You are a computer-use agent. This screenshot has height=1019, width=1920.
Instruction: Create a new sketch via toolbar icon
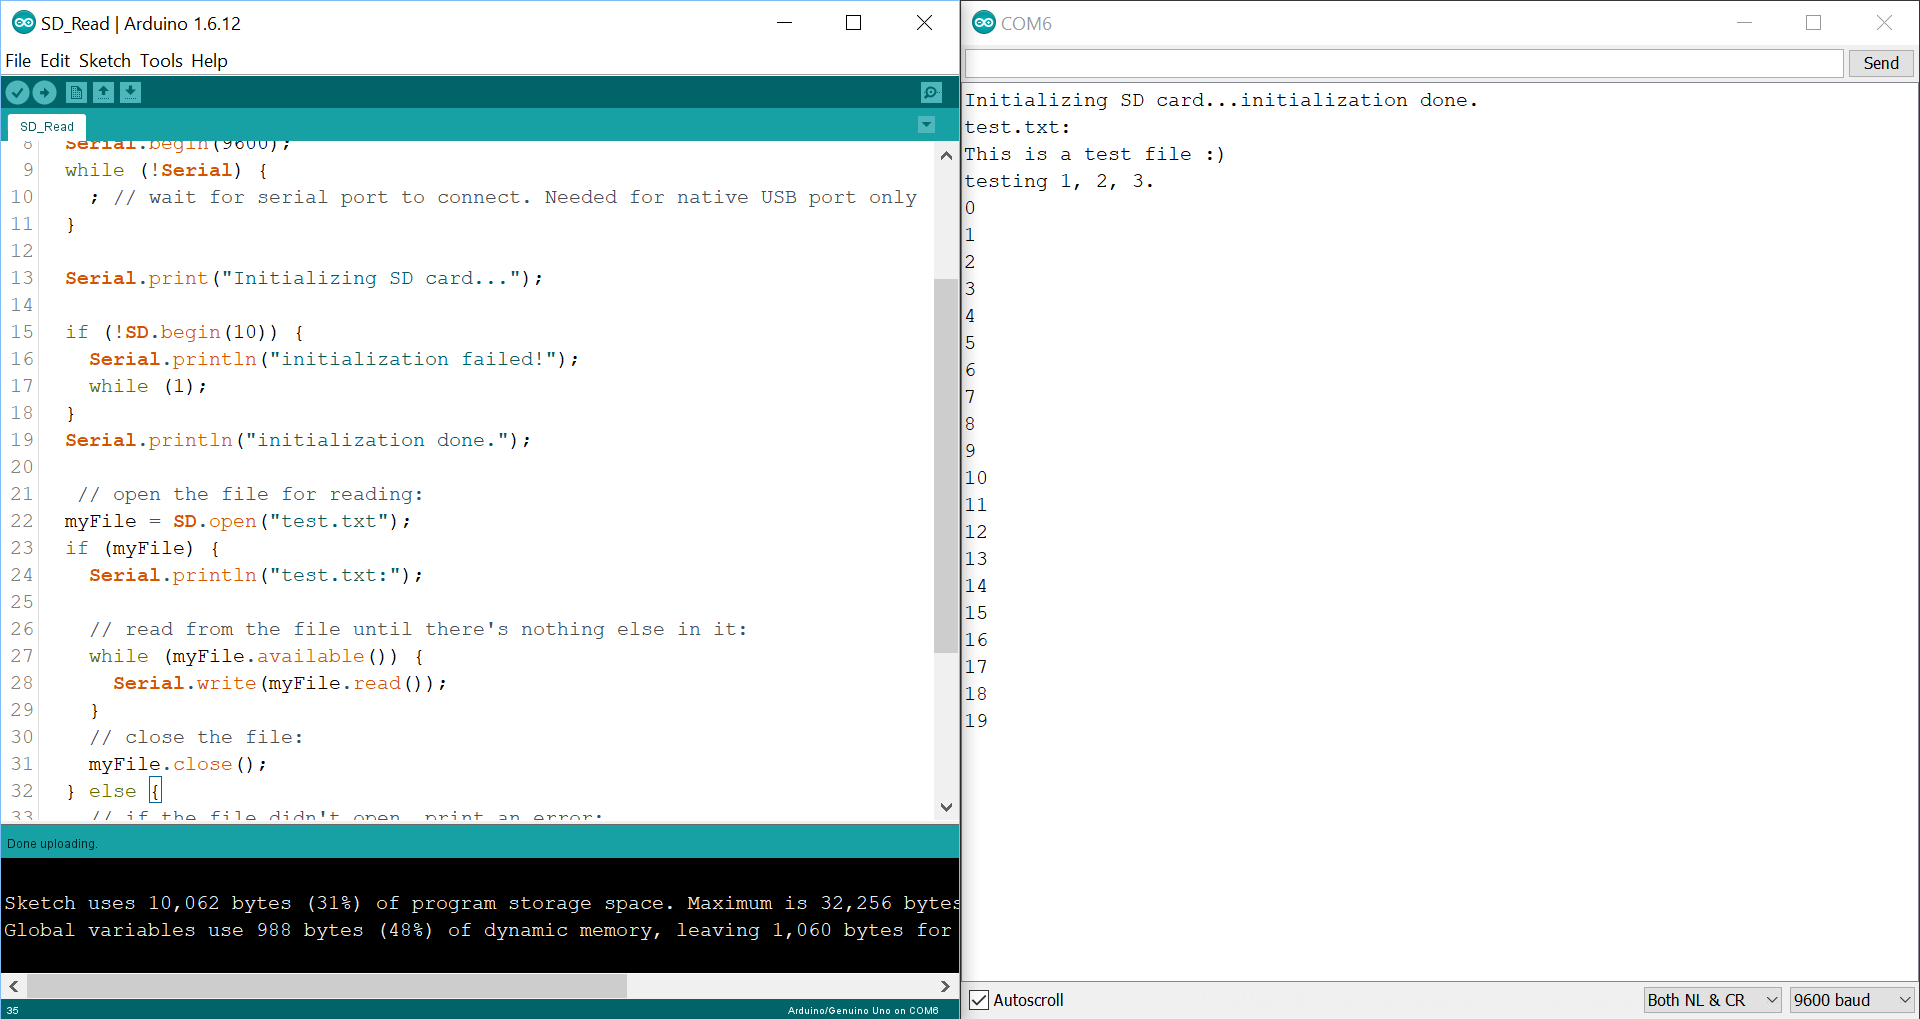pyautogui.click(x=76, y=92)
